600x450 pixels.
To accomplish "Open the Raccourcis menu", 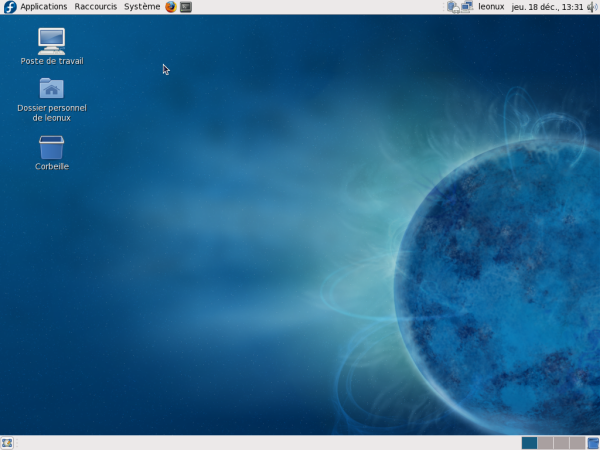I will pyautogui.click(x=96, y=7).
